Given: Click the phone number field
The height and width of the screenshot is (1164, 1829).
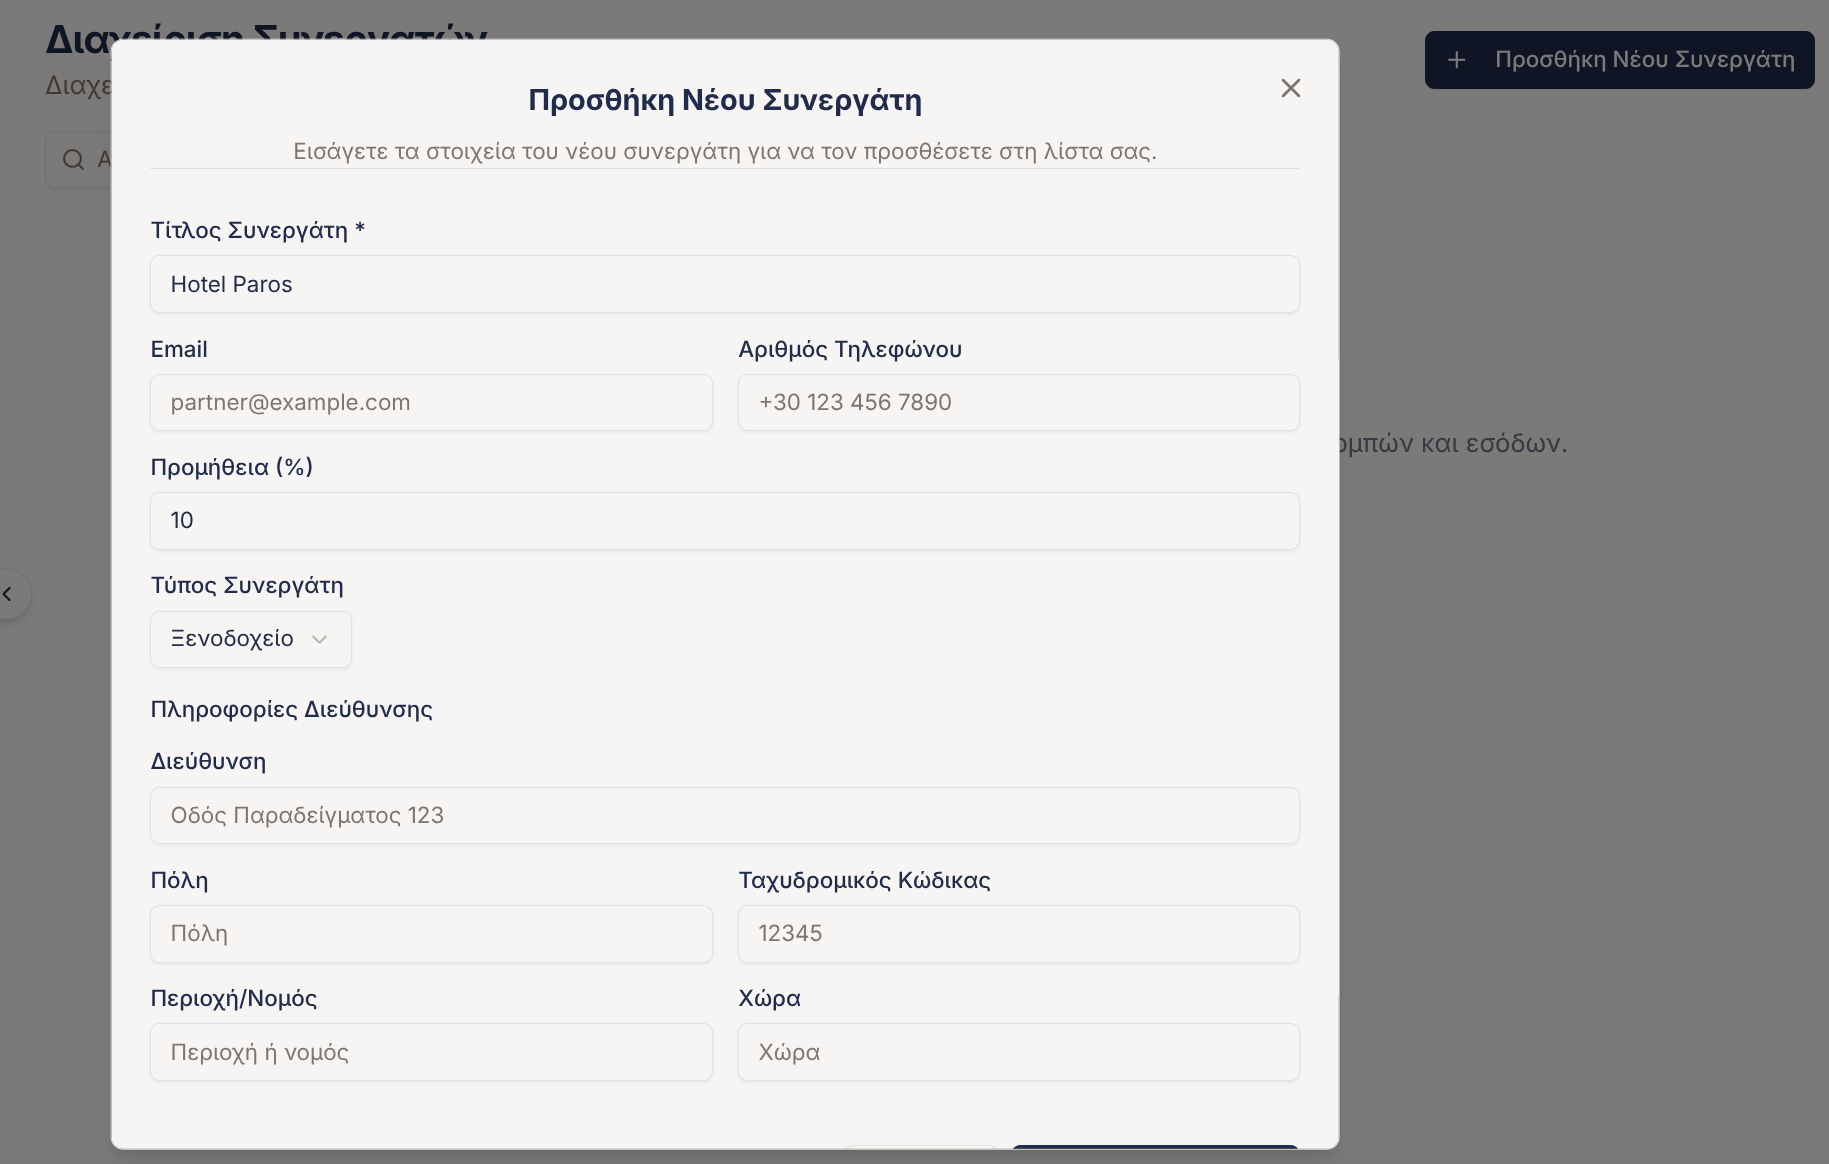Looking at the screenshot, I should coord(1018,403).
